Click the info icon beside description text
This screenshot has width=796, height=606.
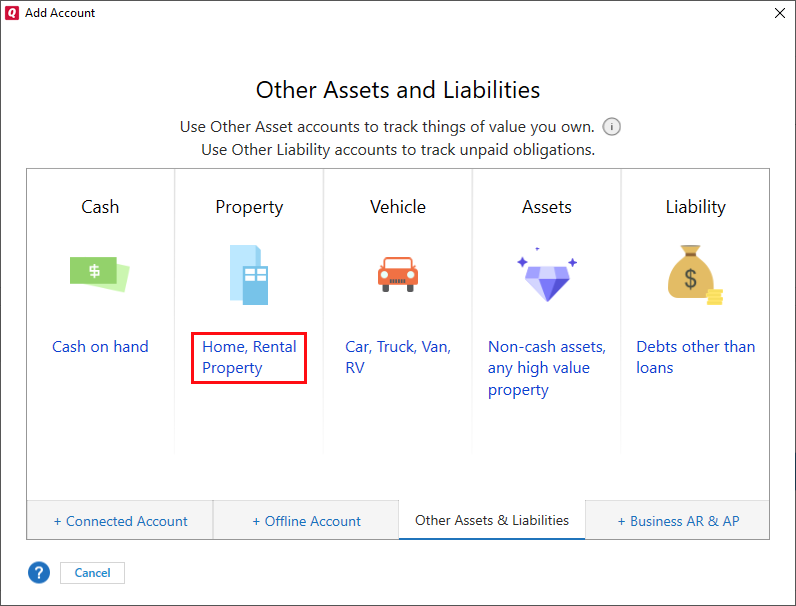pyautogui.click(x=612, y=127)
